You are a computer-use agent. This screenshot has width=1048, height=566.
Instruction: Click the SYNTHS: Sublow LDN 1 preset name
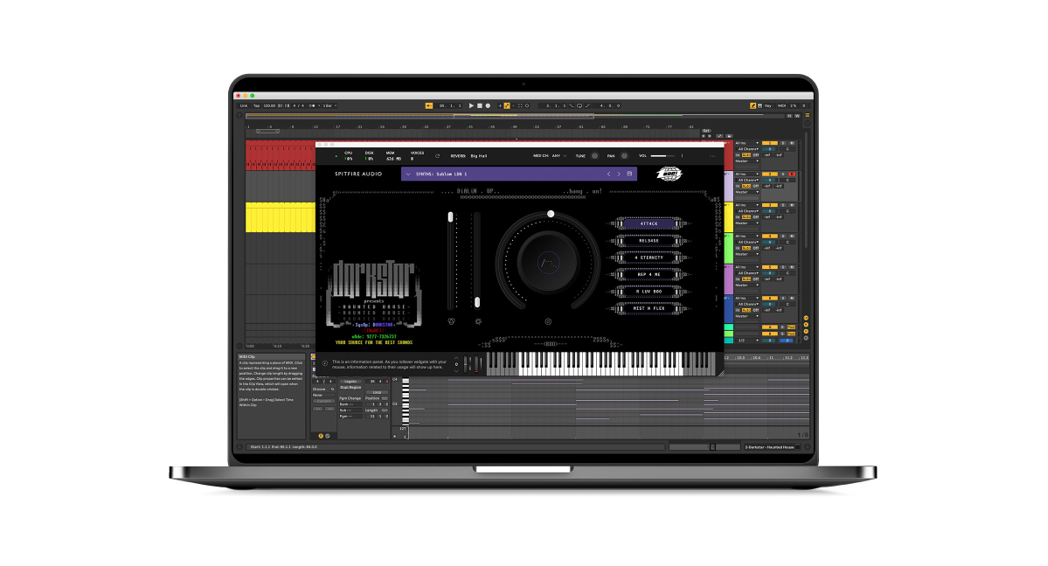pos(442,174)
